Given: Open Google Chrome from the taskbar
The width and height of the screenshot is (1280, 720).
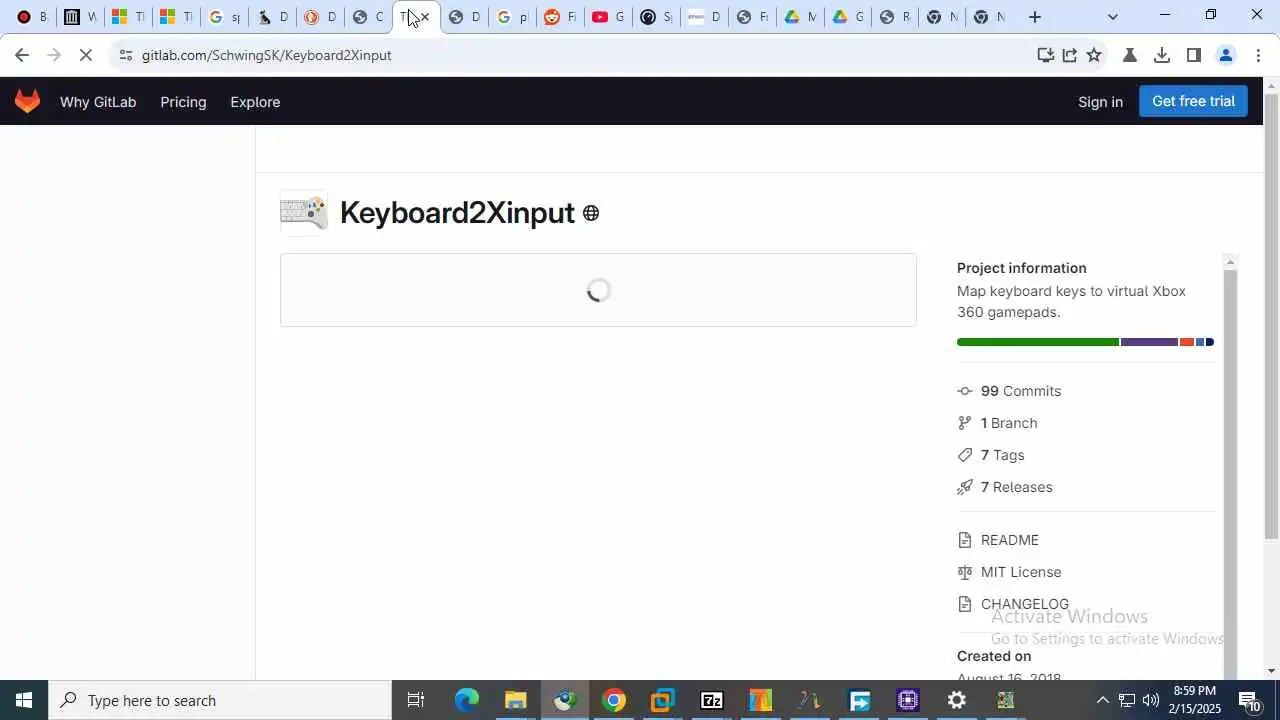Looking at the screenshot, I should (x=614, y=700).
